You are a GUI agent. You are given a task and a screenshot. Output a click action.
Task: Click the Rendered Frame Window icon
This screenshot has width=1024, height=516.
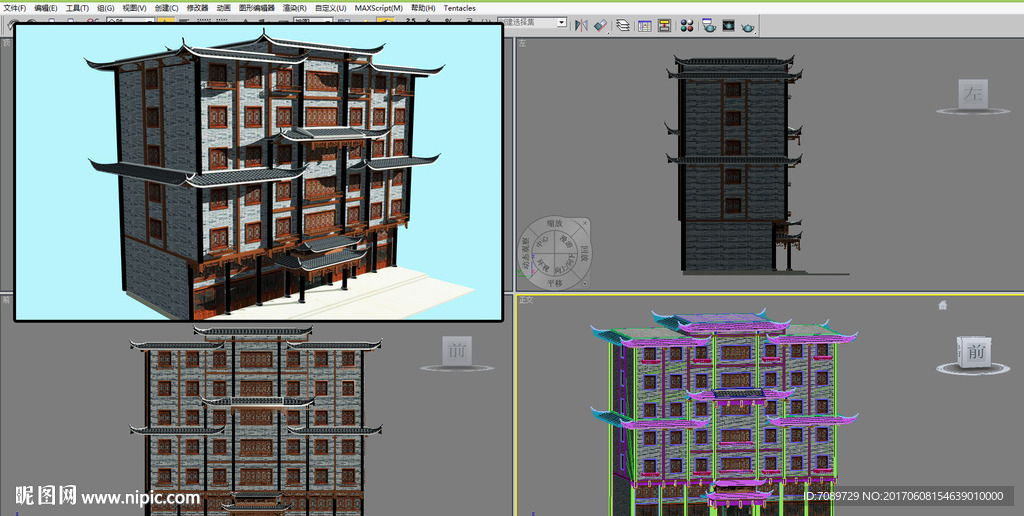728,25
